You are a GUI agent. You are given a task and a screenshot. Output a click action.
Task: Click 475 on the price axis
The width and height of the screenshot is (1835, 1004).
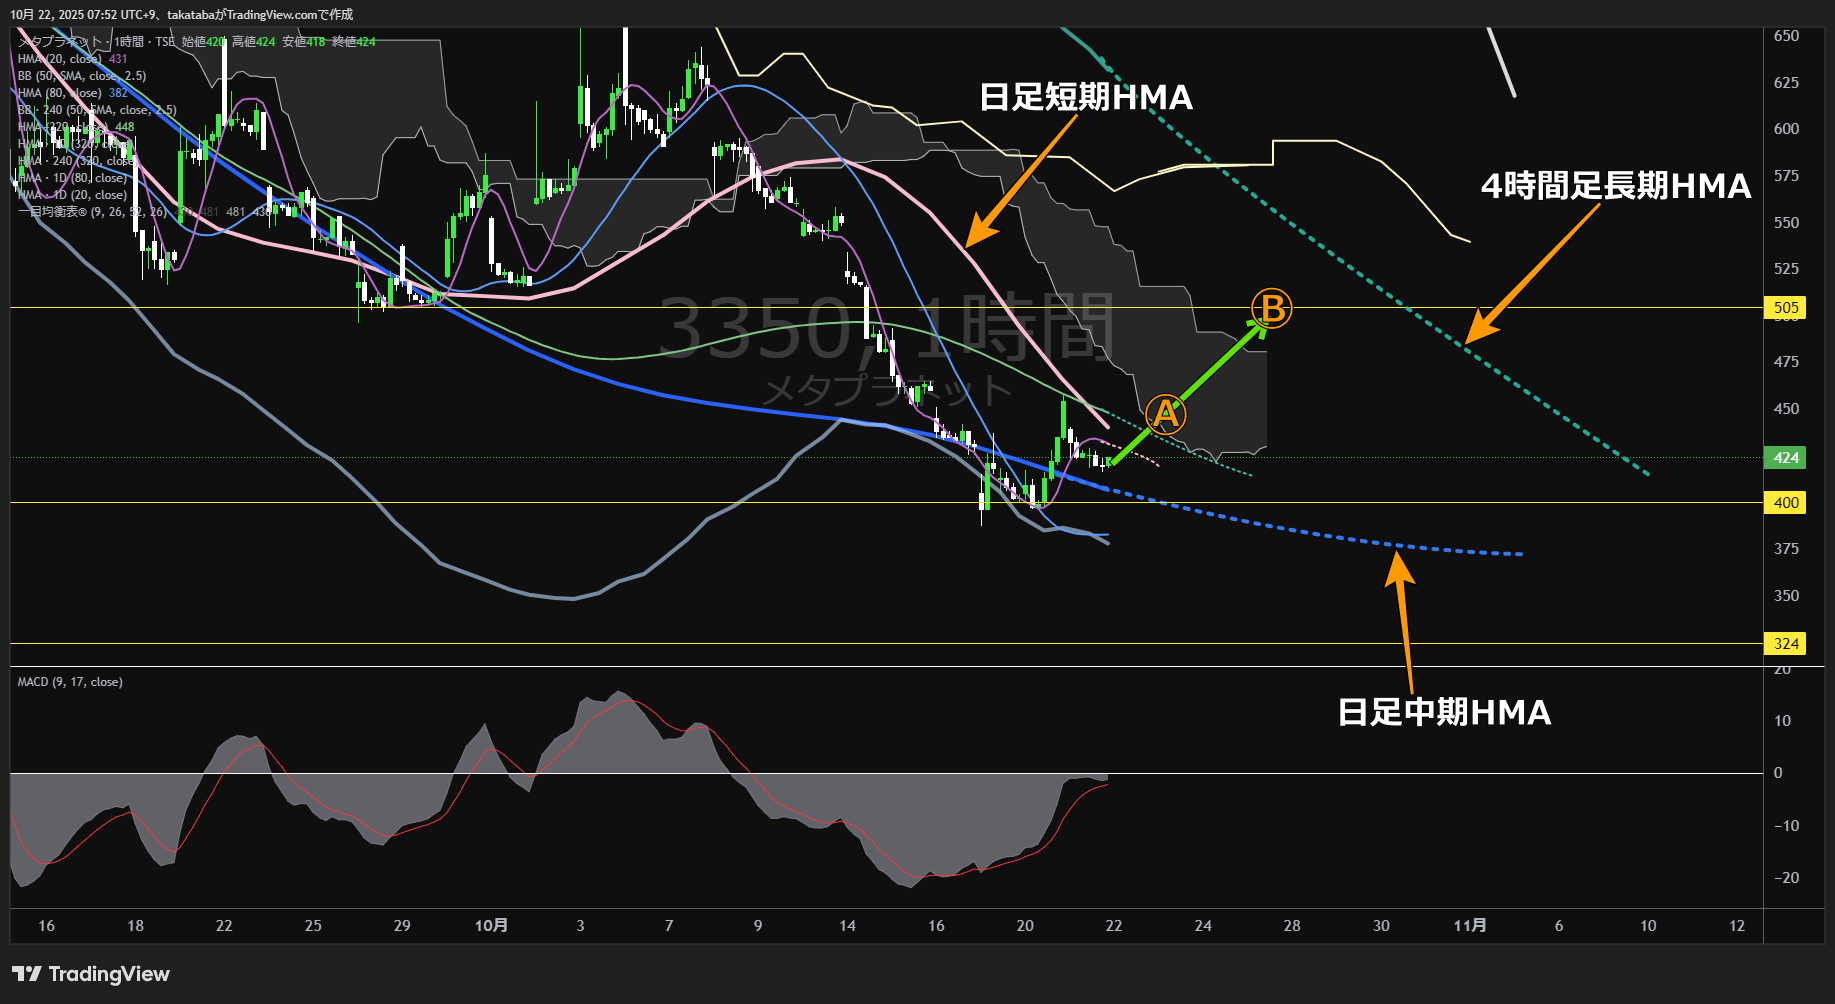(x=1786, y=362)
